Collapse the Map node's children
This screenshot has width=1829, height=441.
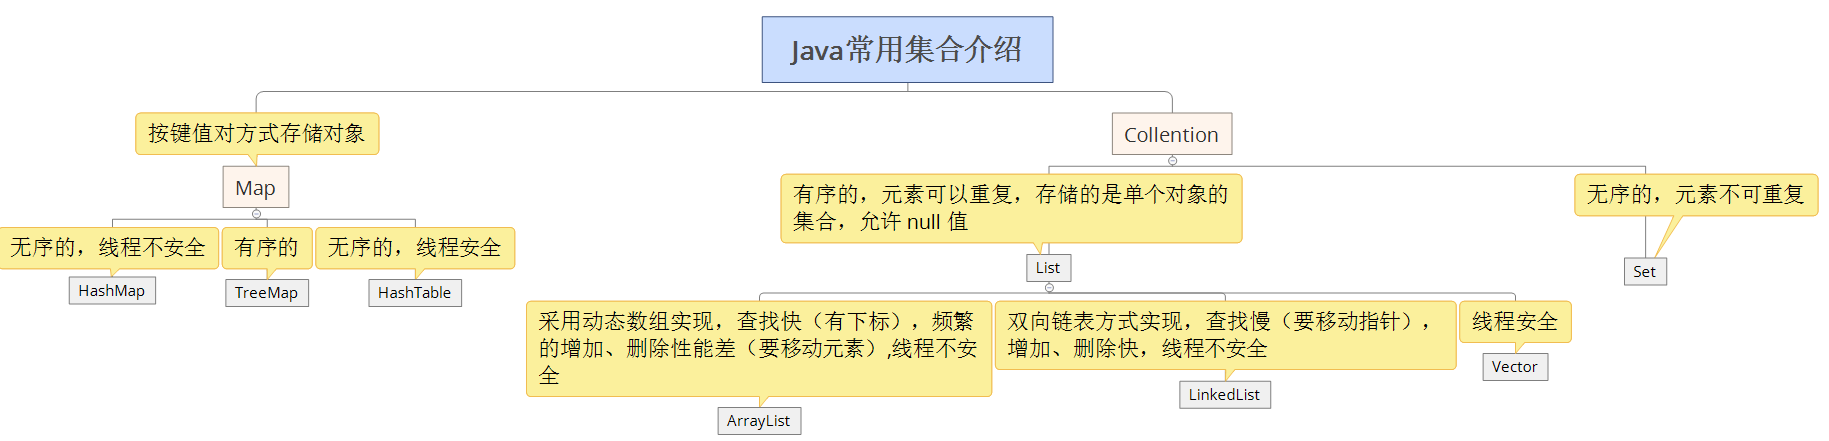coord(256,214)
